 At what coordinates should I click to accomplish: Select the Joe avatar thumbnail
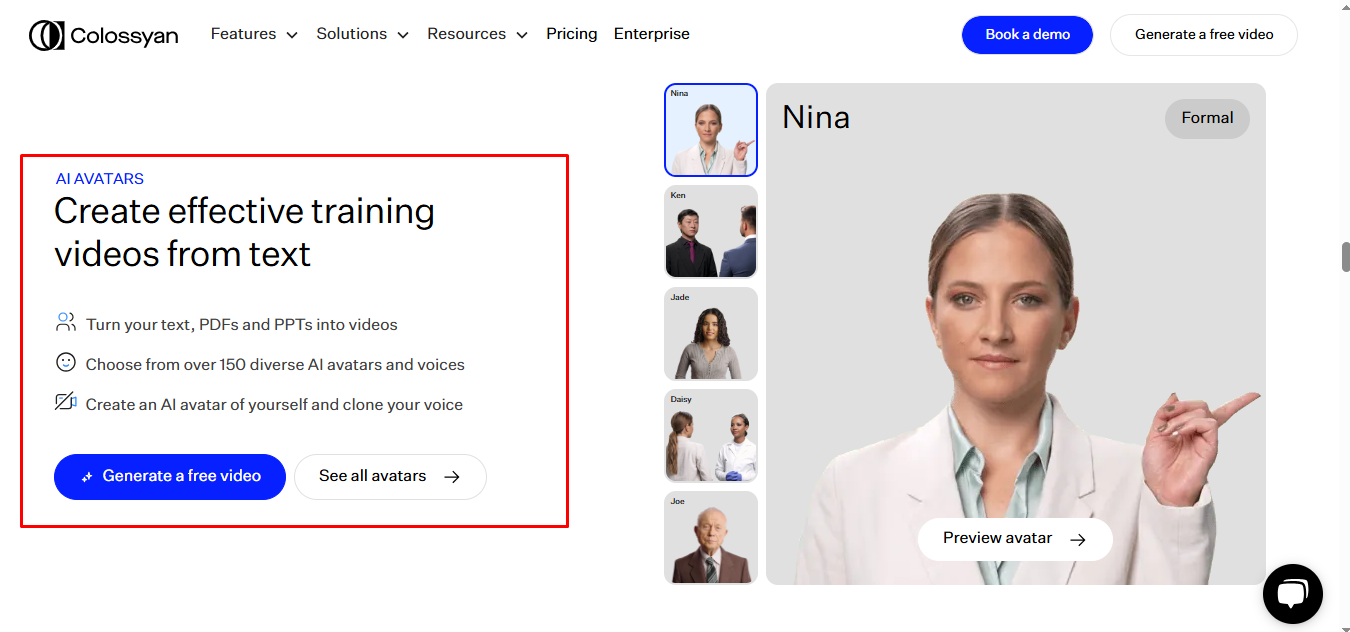point(711,538)
